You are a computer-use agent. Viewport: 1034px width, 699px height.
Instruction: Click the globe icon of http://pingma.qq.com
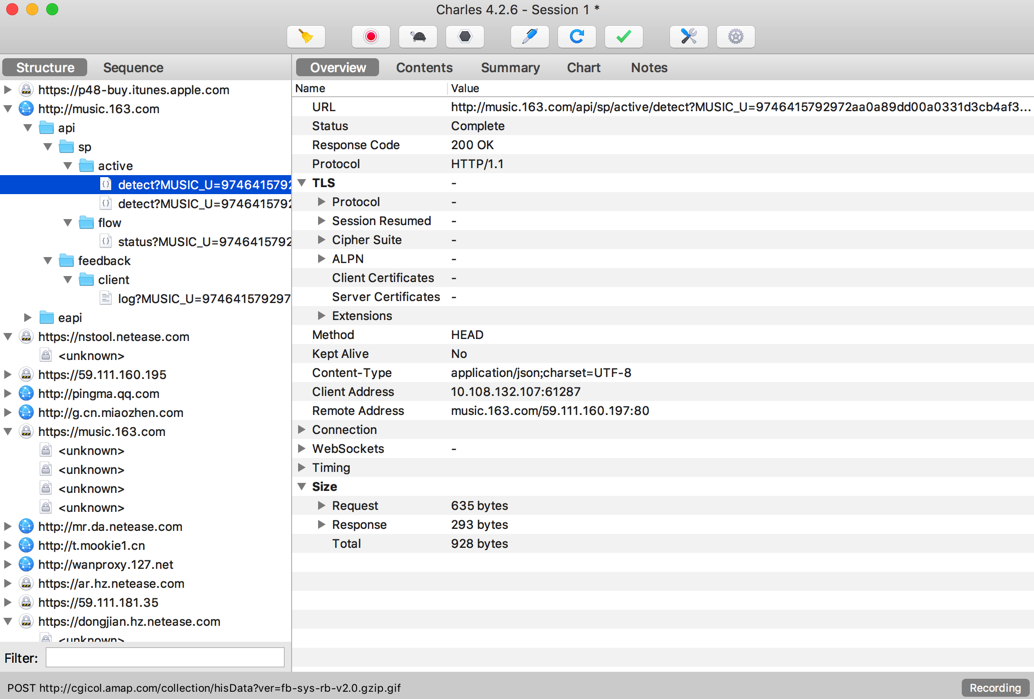26,394
